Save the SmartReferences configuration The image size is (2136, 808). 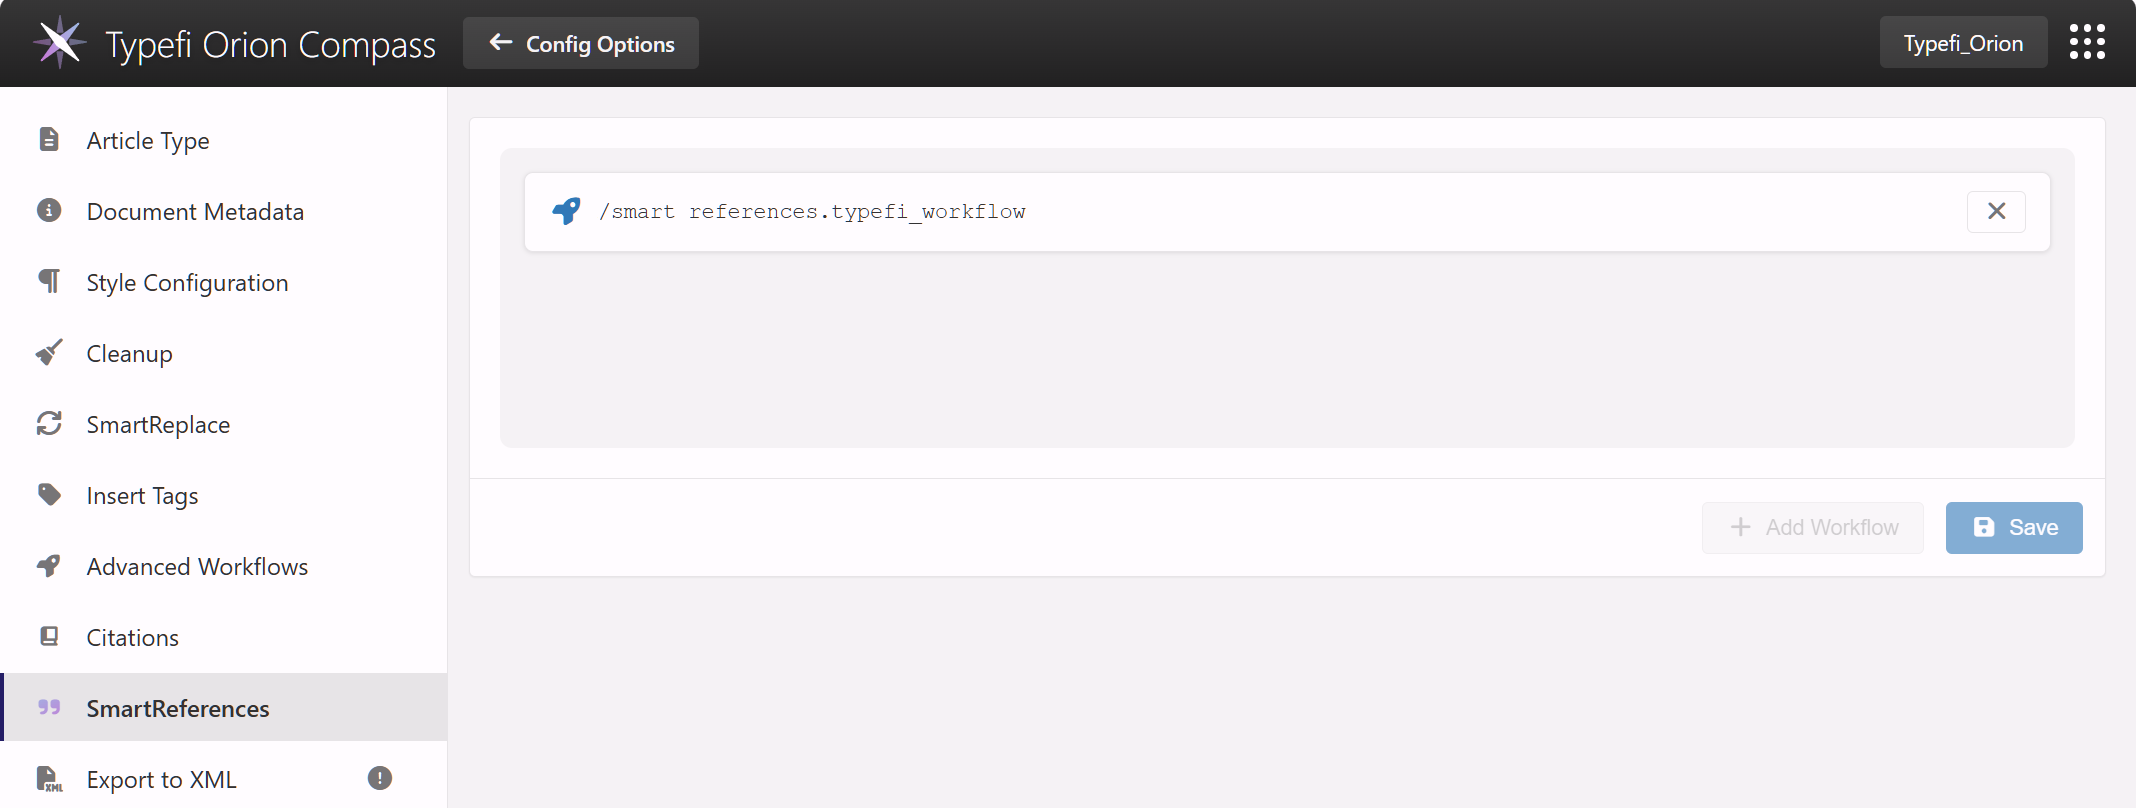tap(2014, 527)
